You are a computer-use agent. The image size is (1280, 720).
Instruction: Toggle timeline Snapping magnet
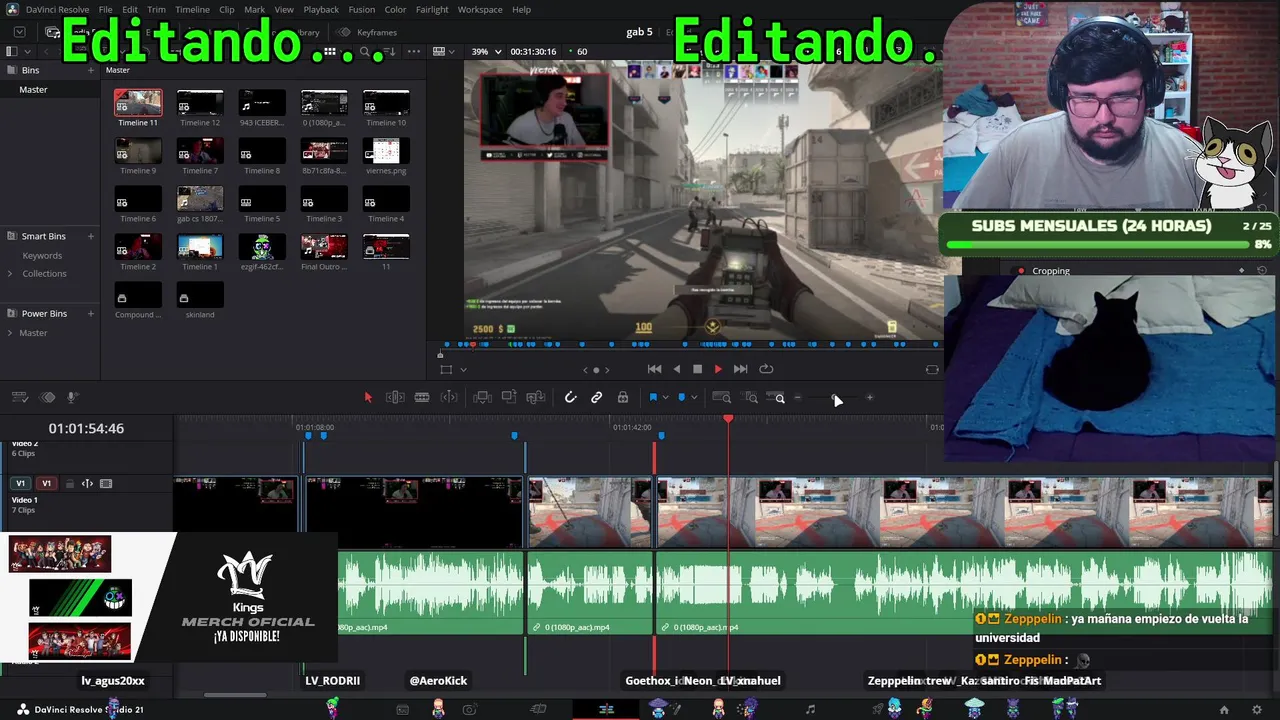(x=570, y=397)
